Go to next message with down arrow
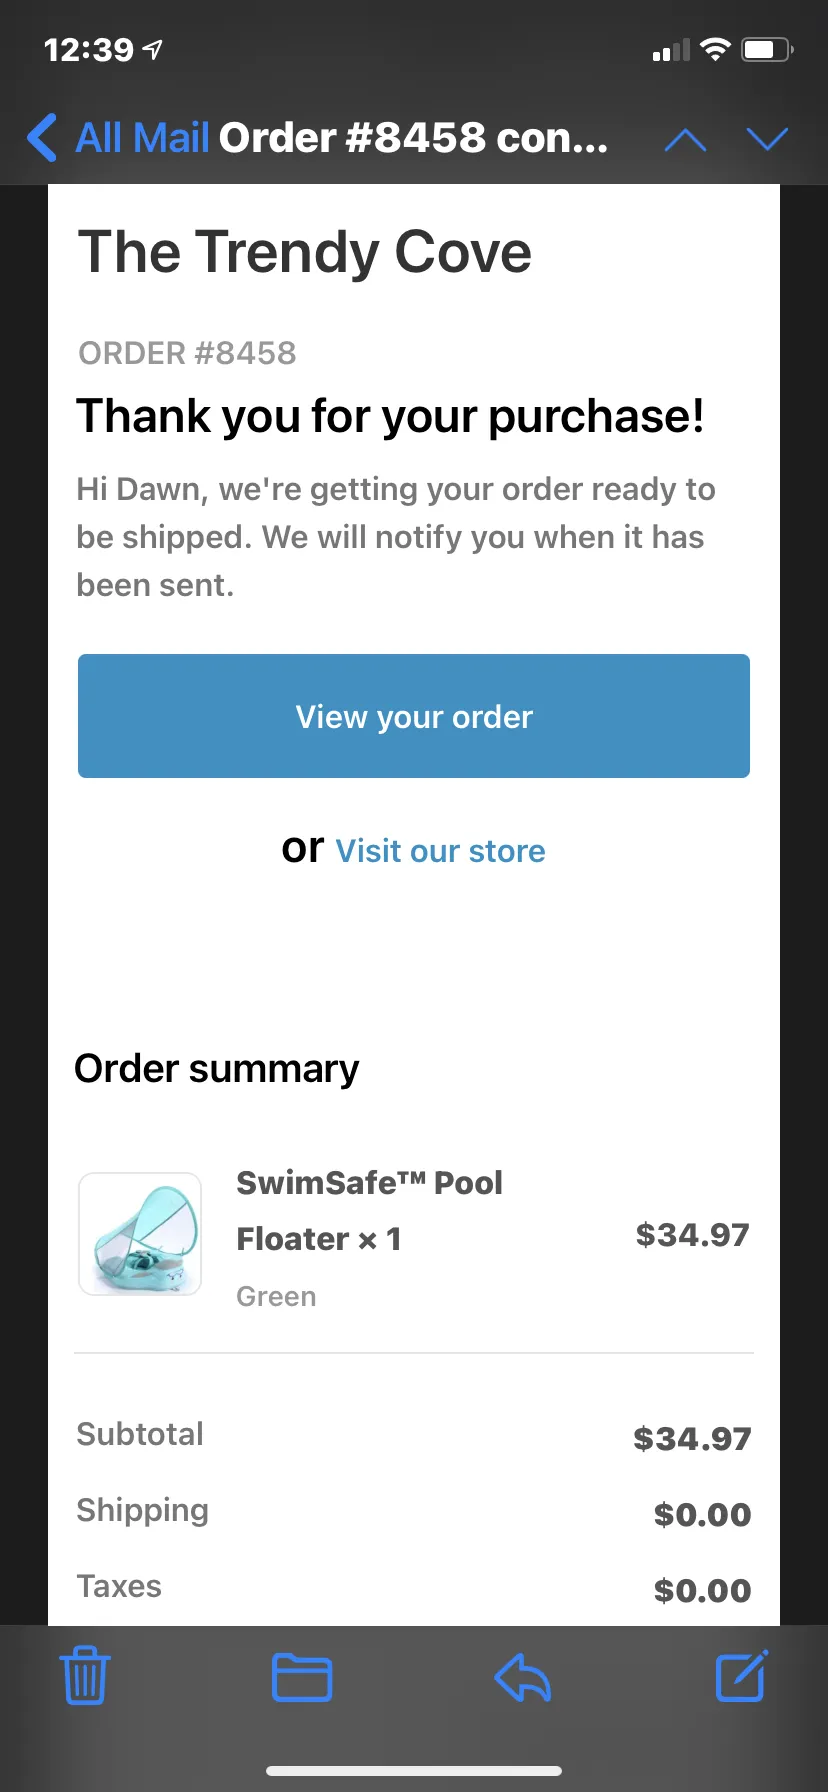 click(767, 139)
